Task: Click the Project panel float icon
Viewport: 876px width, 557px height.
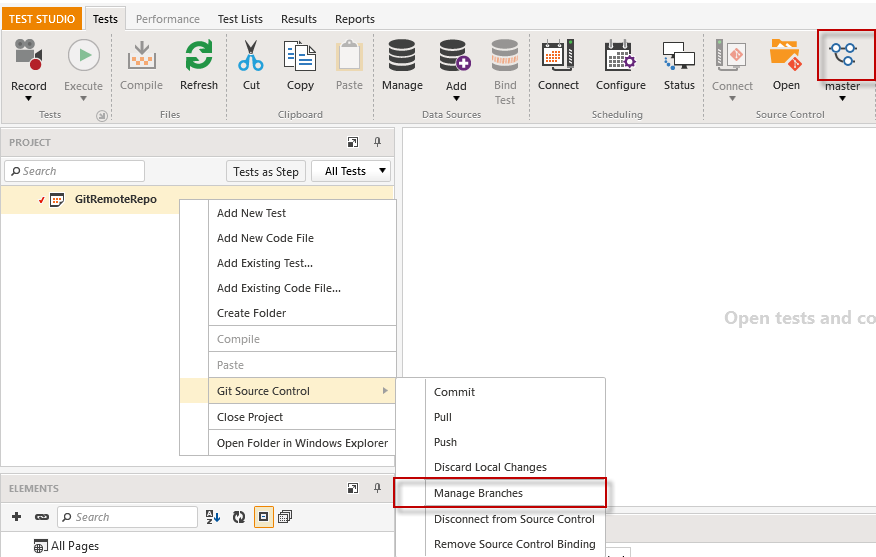Action: pyautogui.click(x=353, y=142)
